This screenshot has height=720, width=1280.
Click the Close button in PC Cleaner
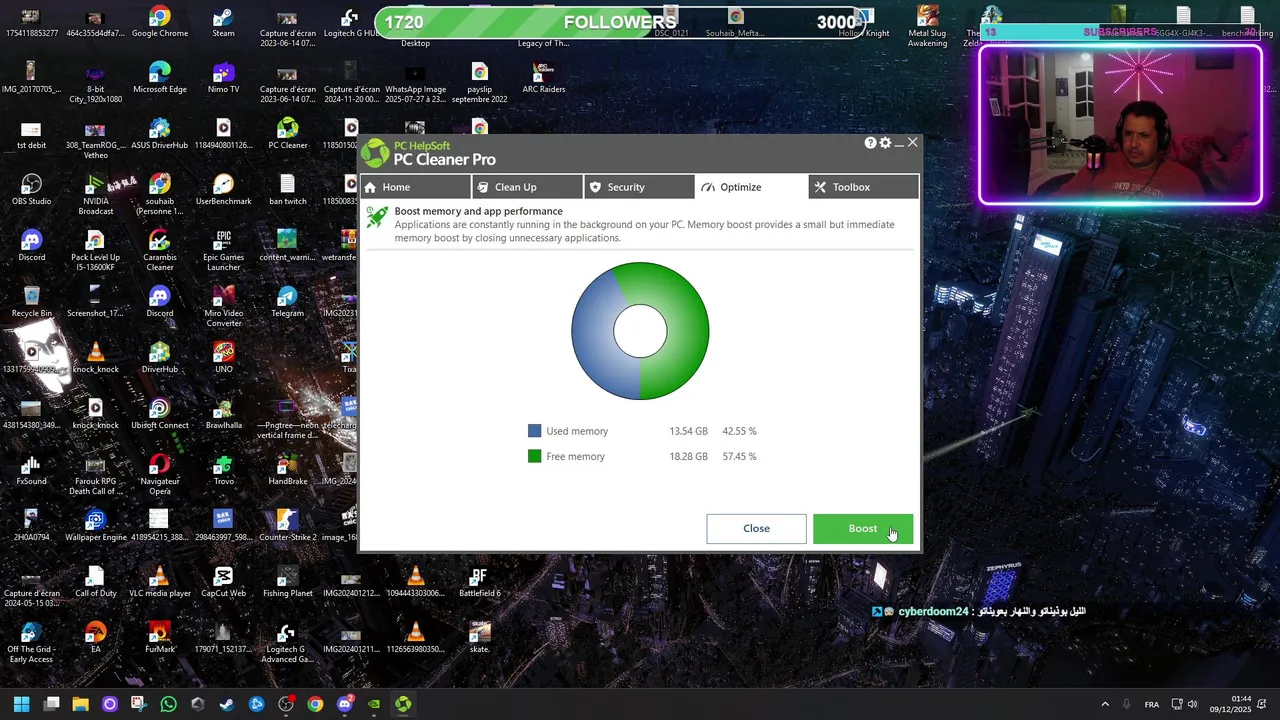point(756,529)
